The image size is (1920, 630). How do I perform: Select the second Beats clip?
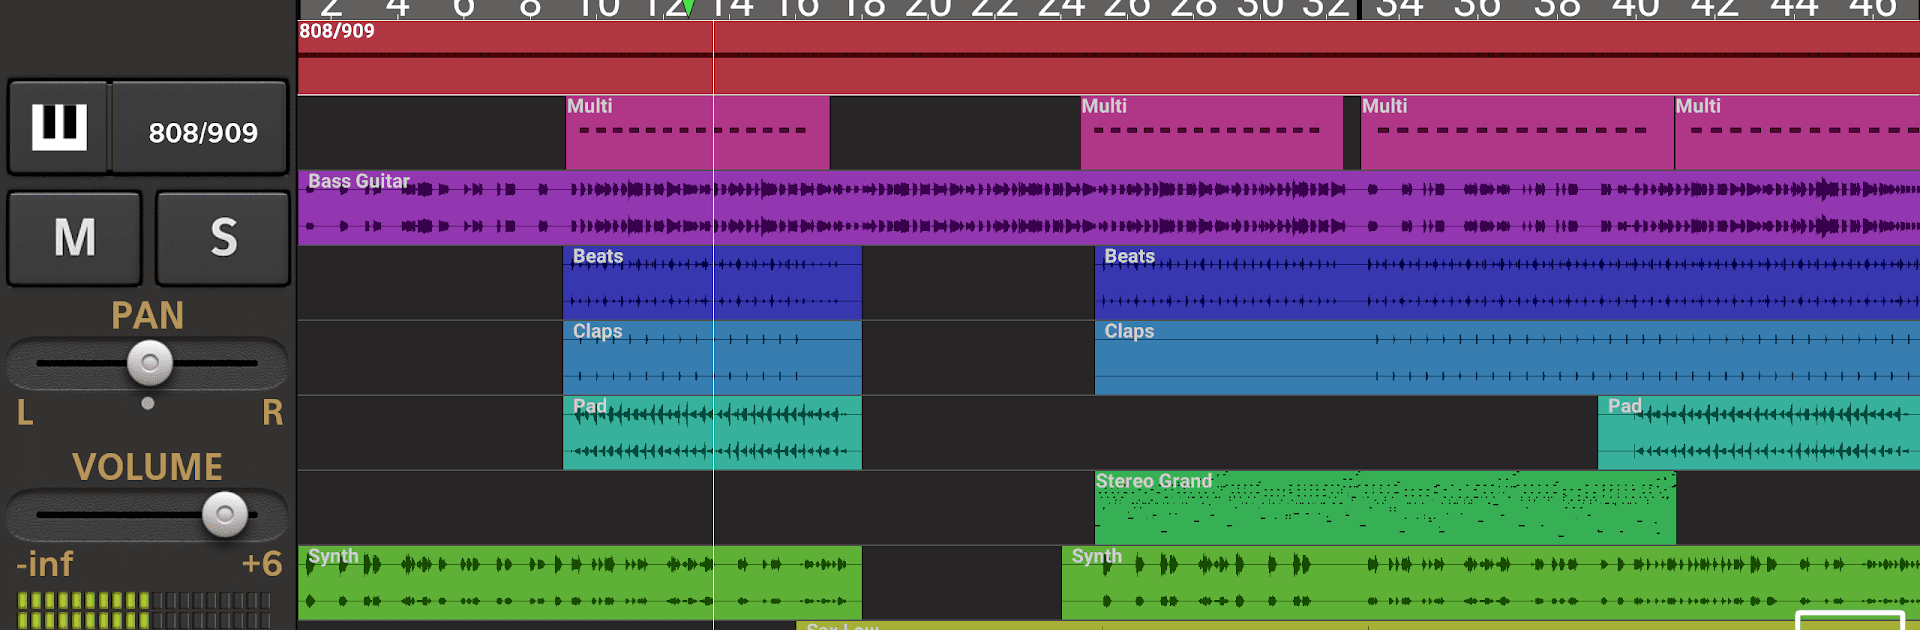[x=1507, y=283]
